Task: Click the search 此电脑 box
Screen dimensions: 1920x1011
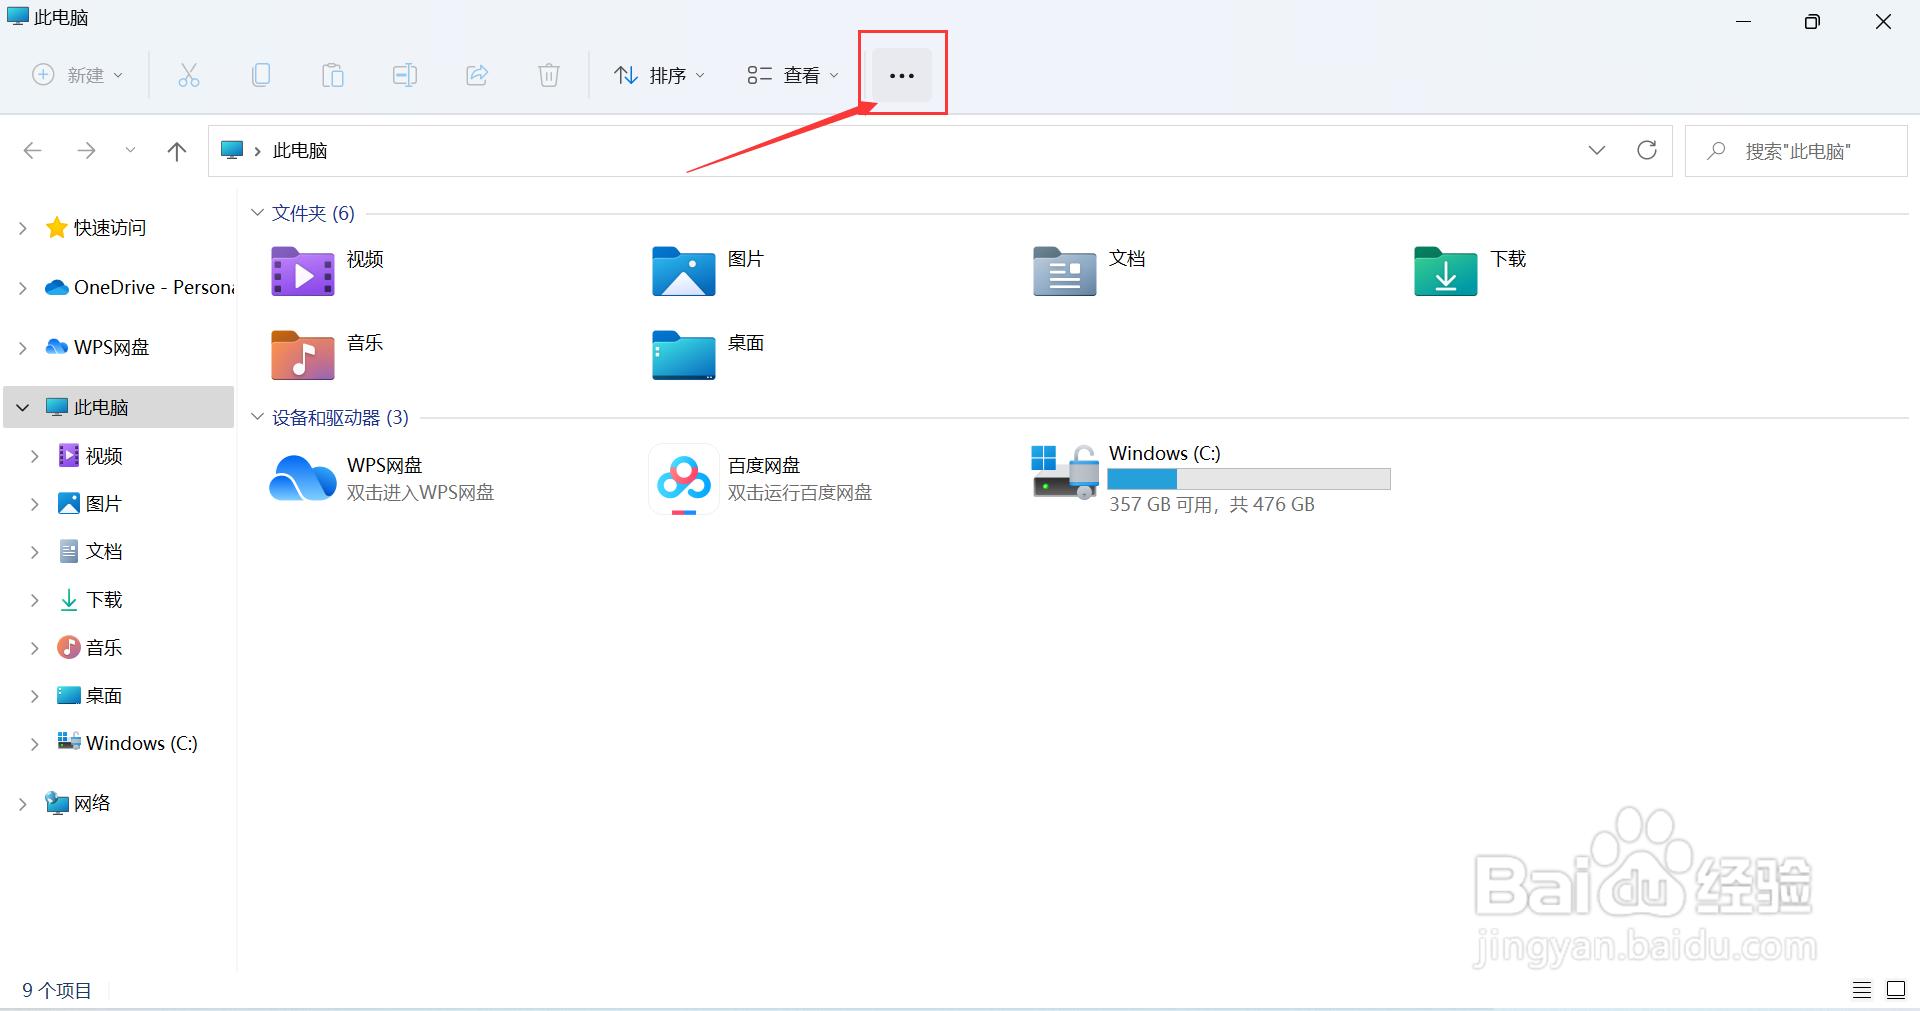Action: tap(1796, 151)
